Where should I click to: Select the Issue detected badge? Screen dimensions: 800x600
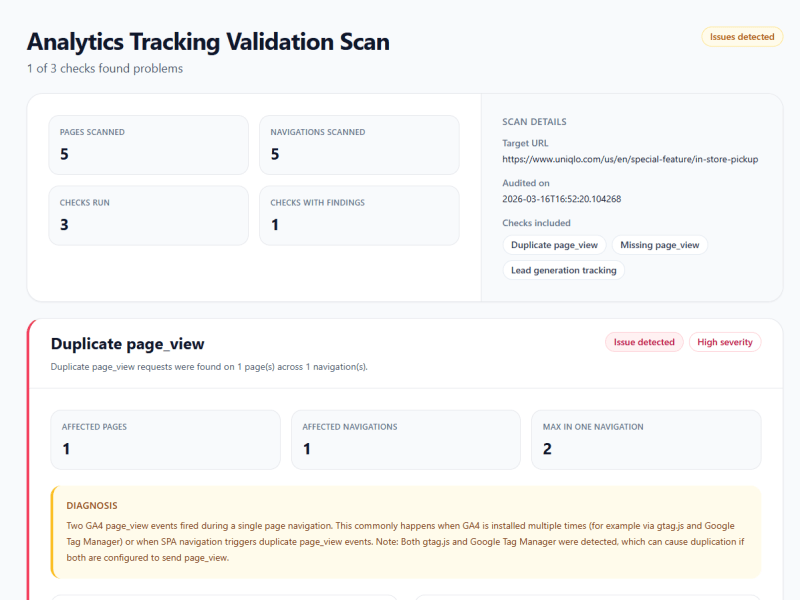pyautogui.click(x=643, y=342)
